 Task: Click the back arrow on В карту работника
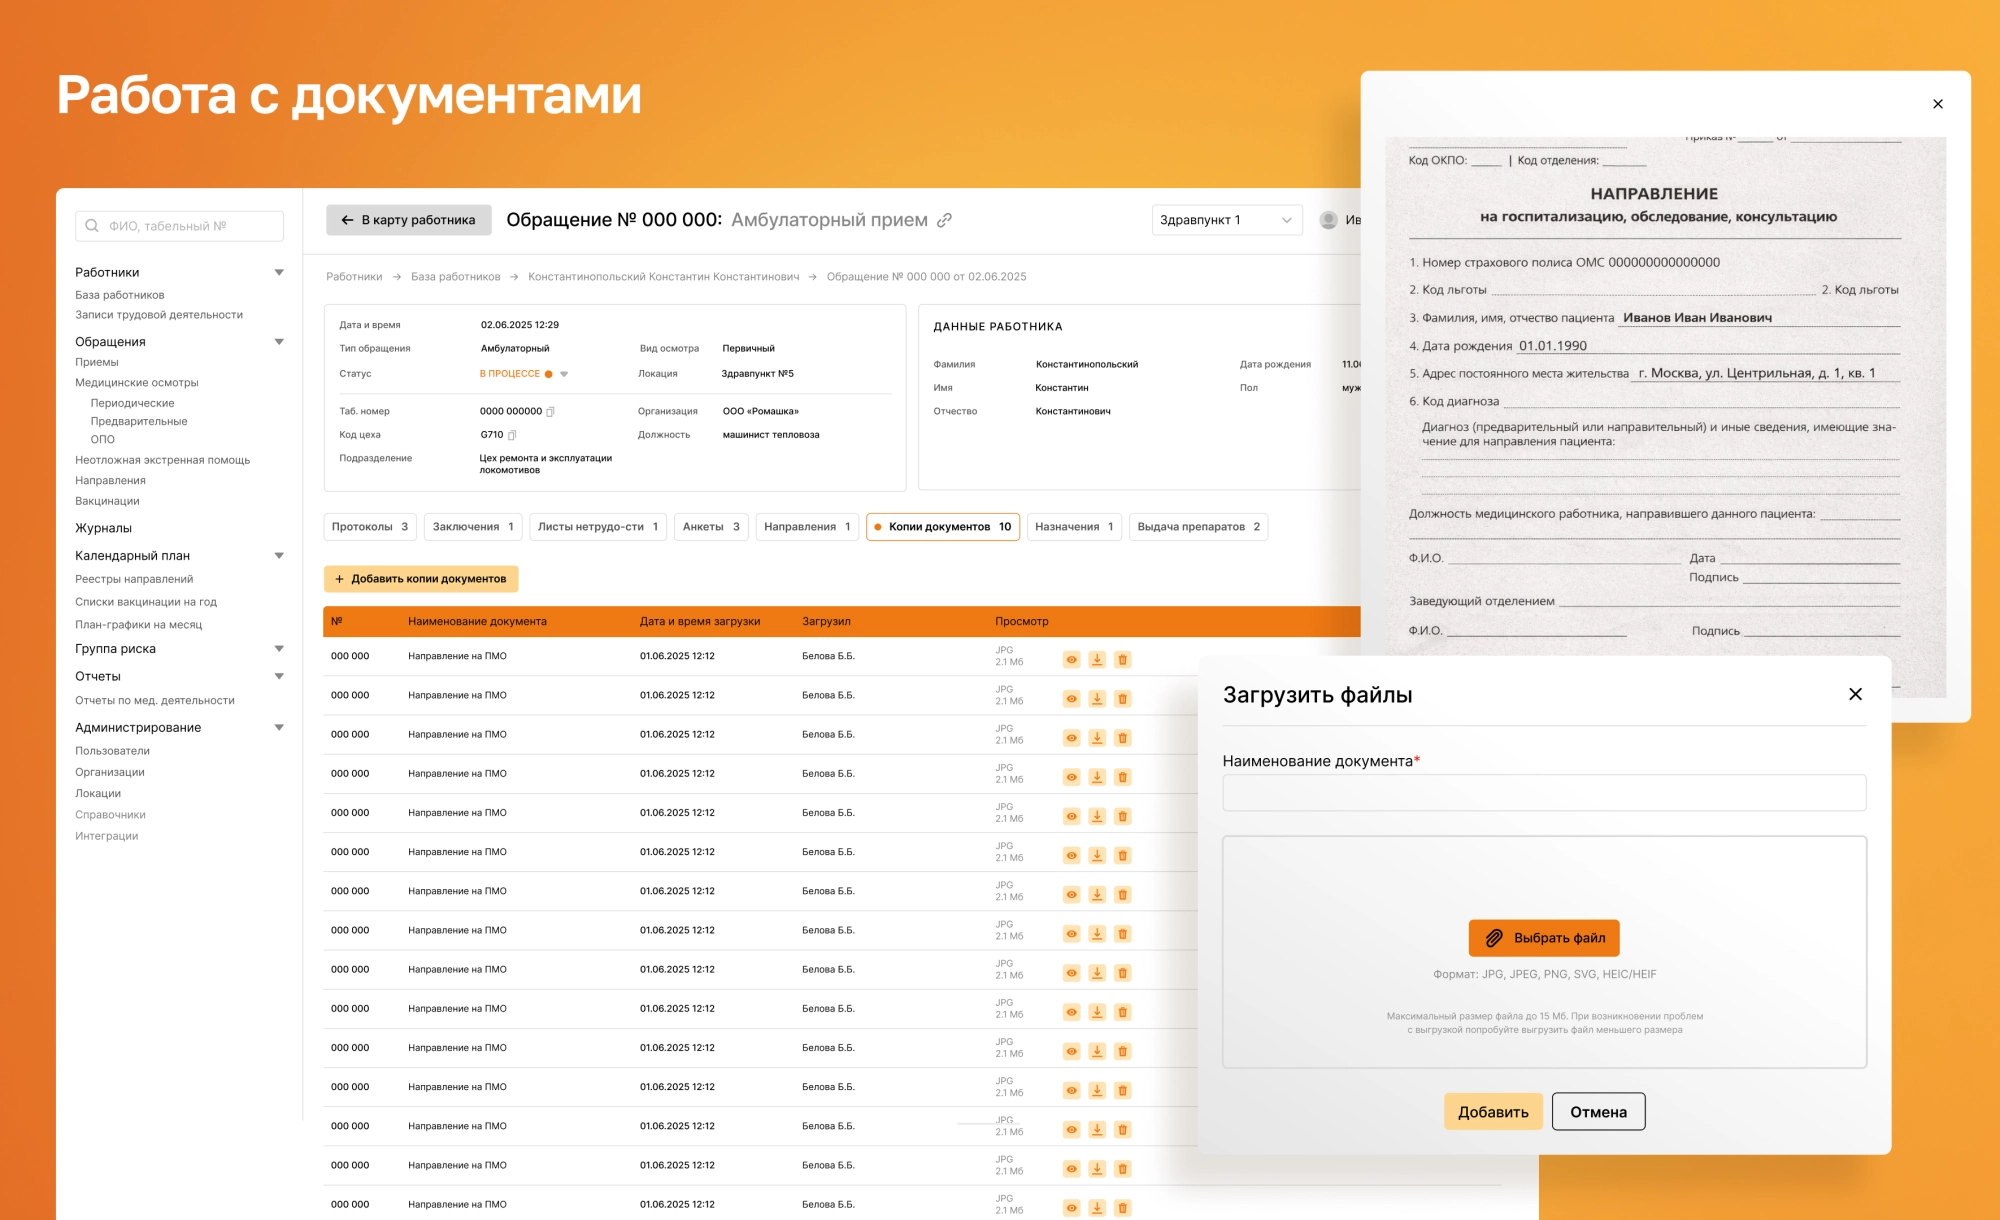pyautogui.click(x=347, y=219)
